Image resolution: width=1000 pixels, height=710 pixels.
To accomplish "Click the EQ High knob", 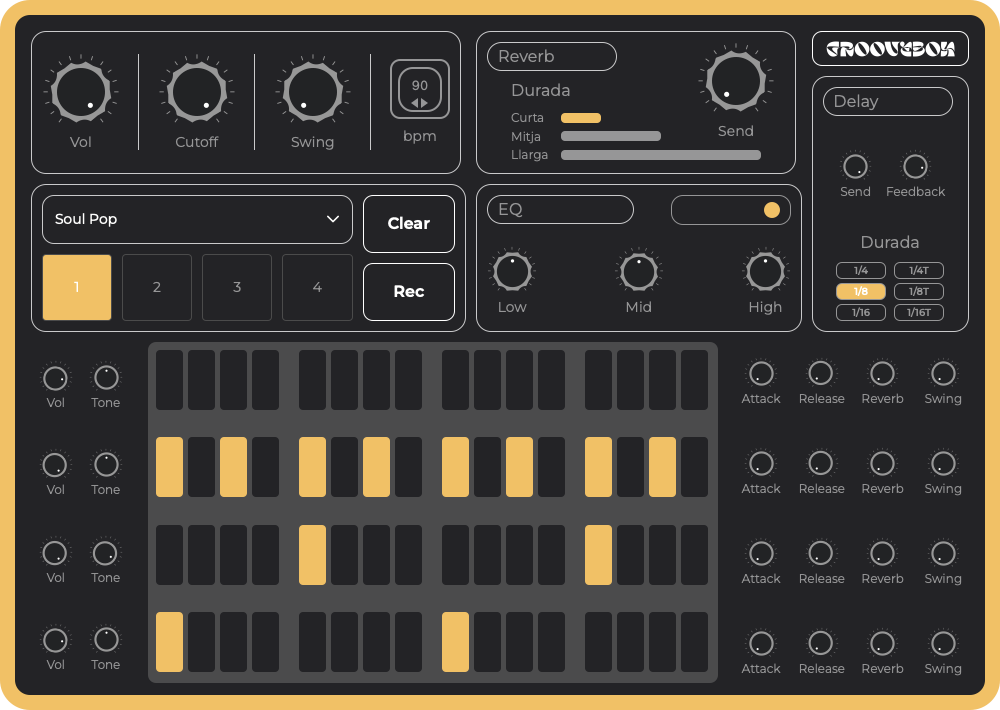I will click(x=765, y=270).
